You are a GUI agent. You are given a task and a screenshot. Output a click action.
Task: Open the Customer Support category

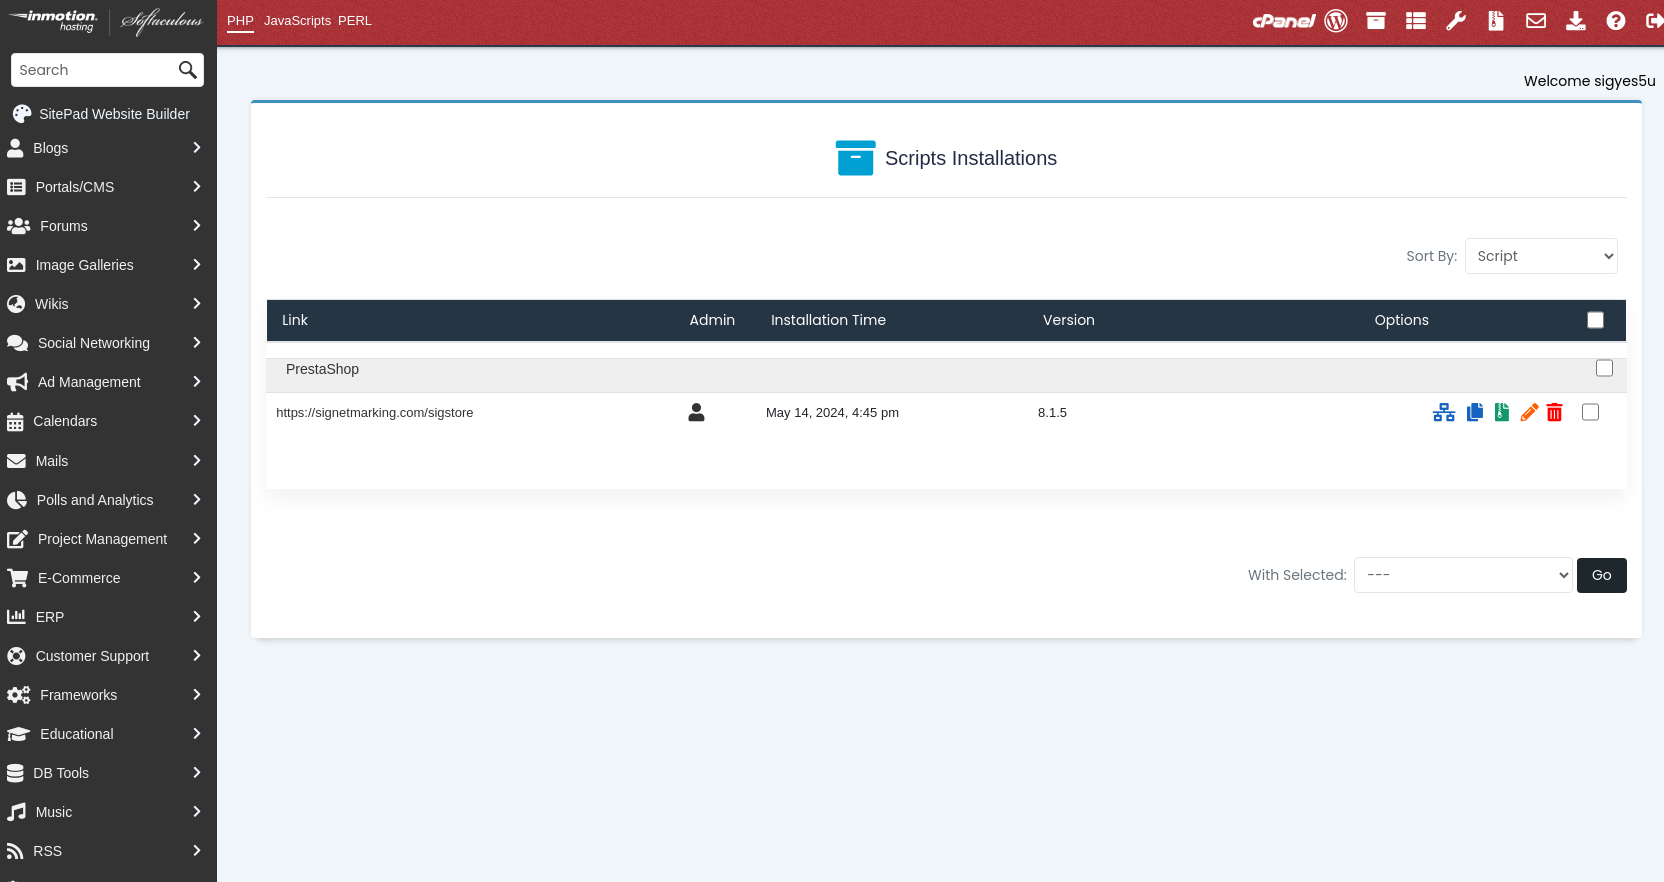[108, 656]
